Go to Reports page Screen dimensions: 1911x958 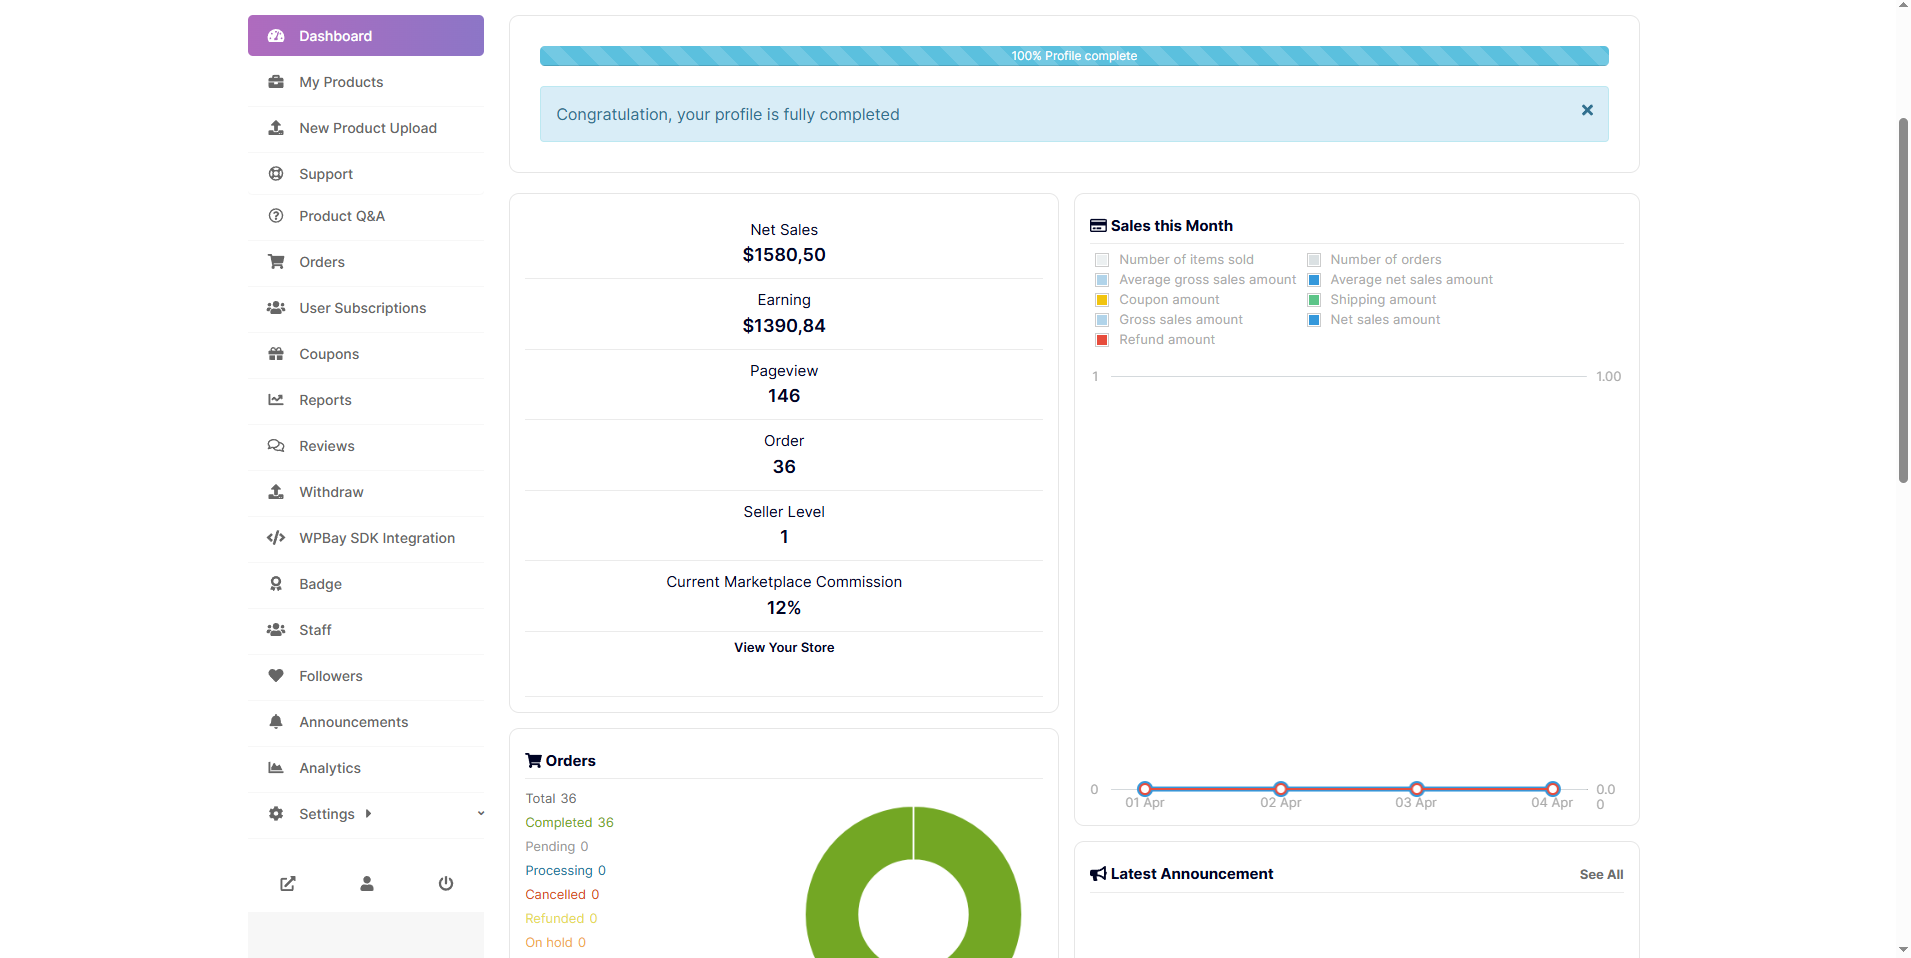(x=366, y=400)
